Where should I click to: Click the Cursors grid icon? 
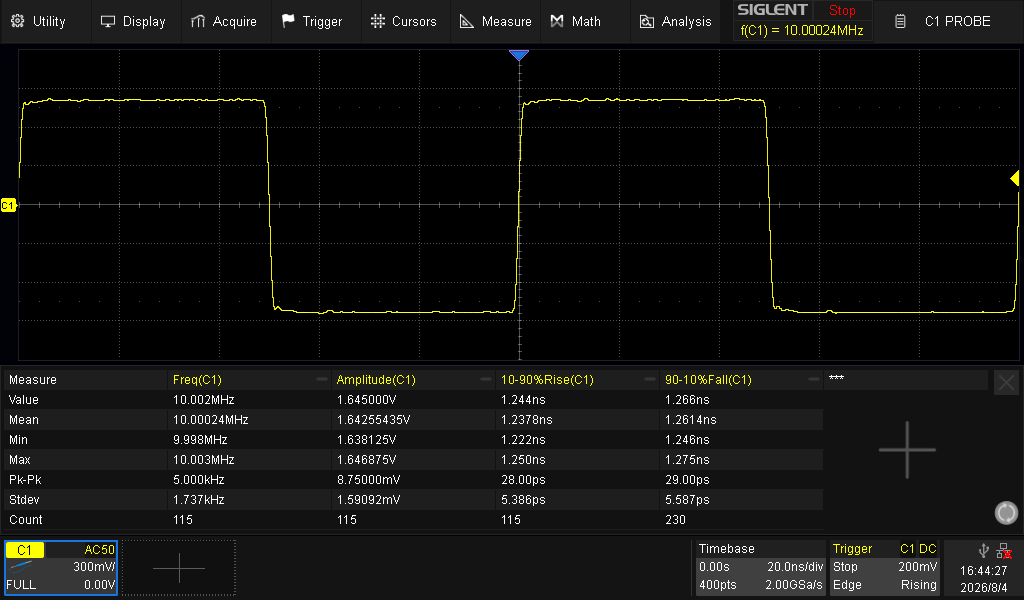pyautogui.click(x=377, y=22)
